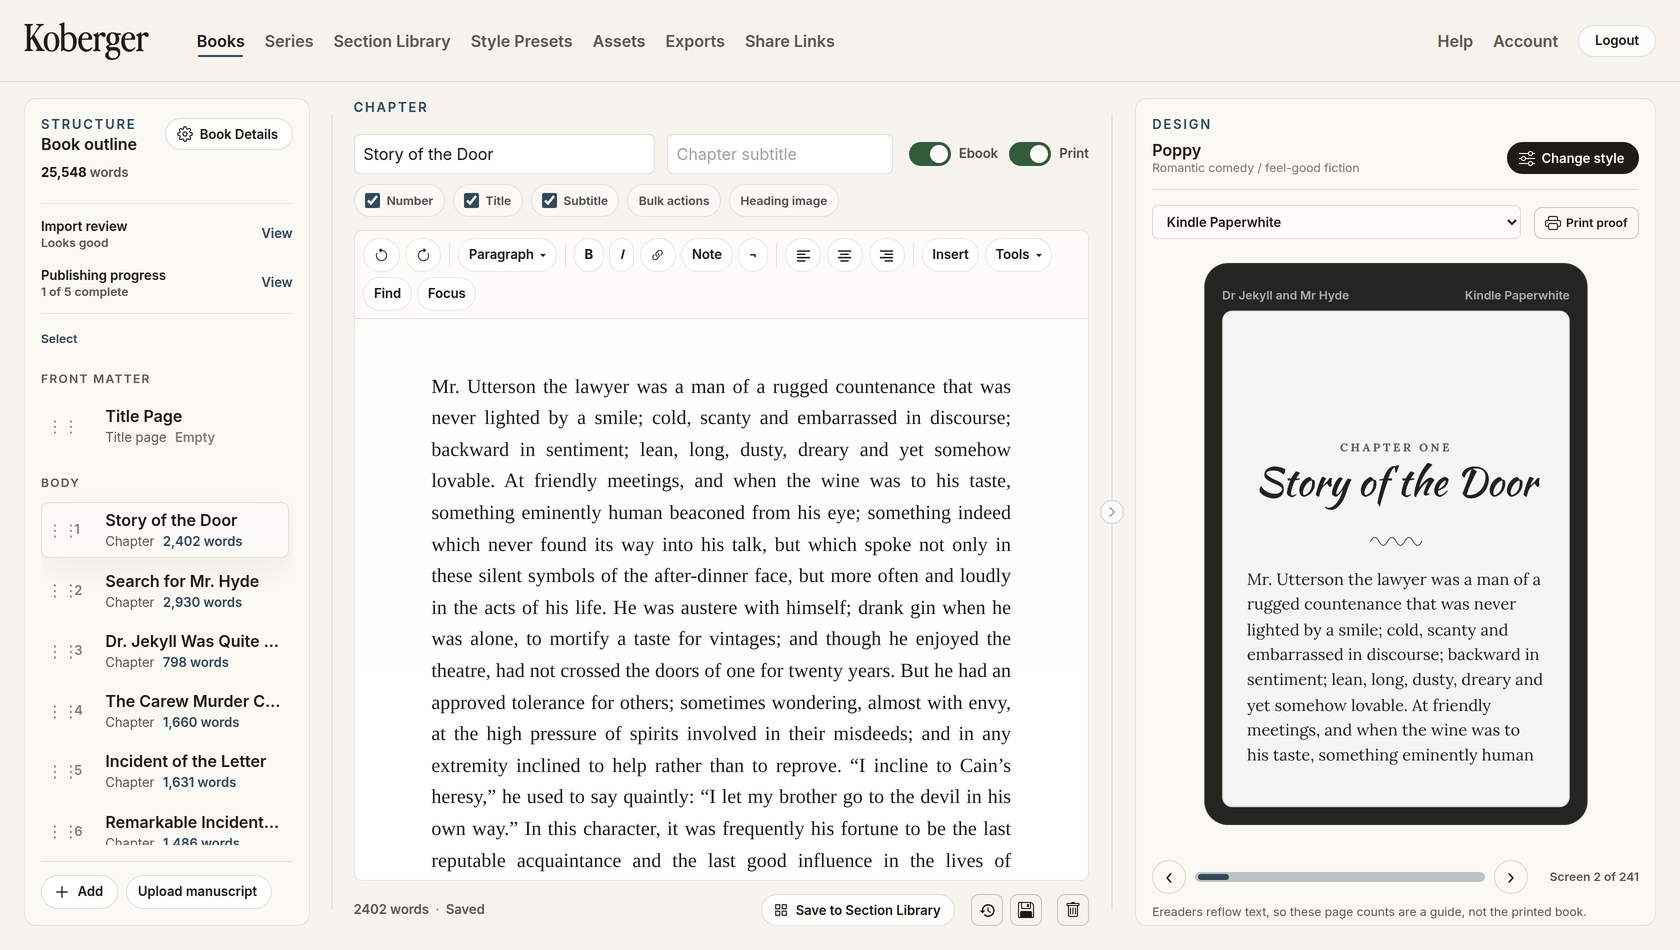Screen dimensions: 1680x950
Task: Toggle the Print switch
Action: tap(1030, 154)
